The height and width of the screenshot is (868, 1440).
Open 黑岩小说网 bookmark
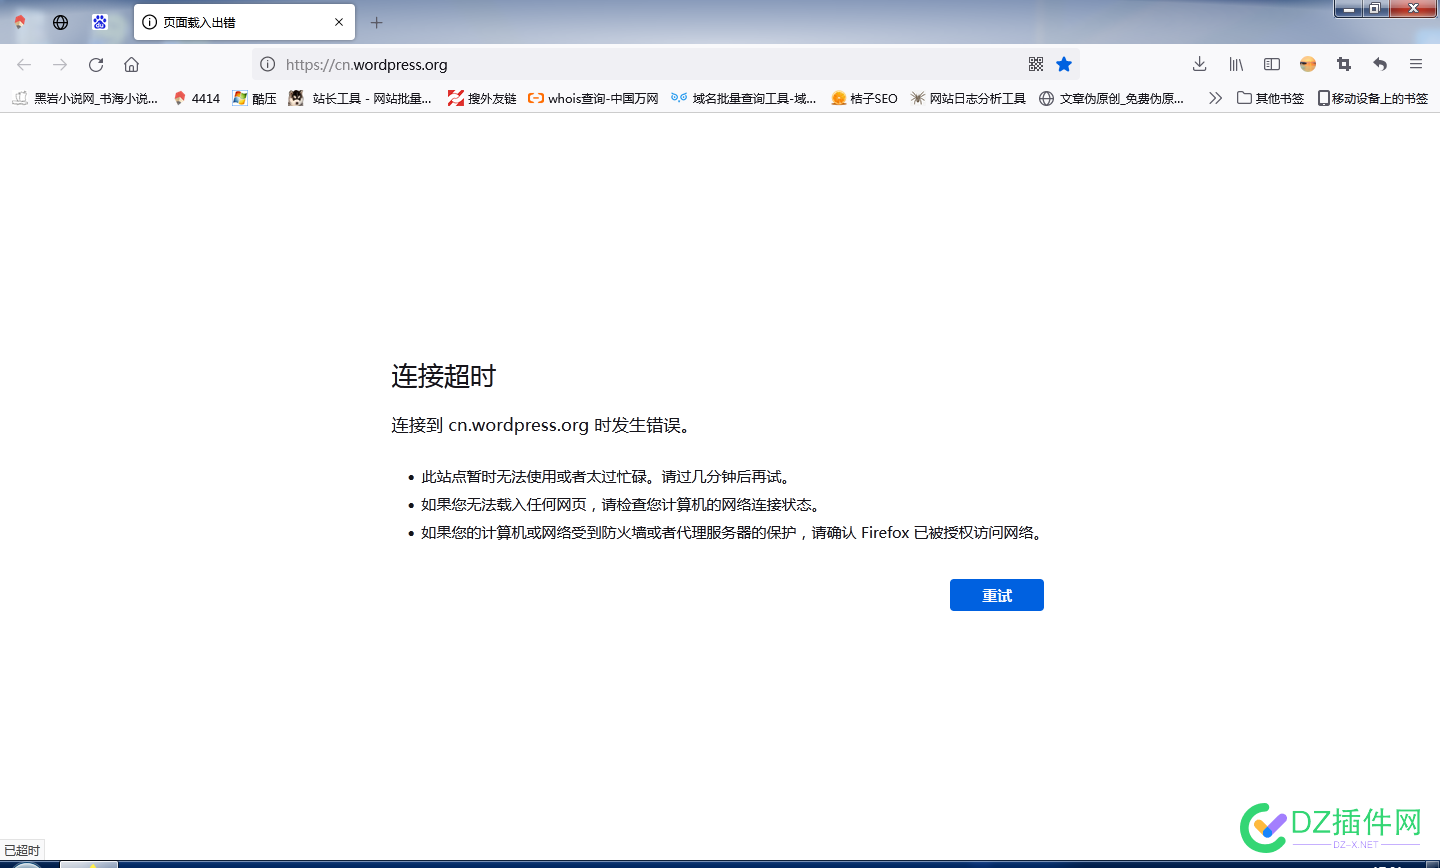(x=85, y=98)
